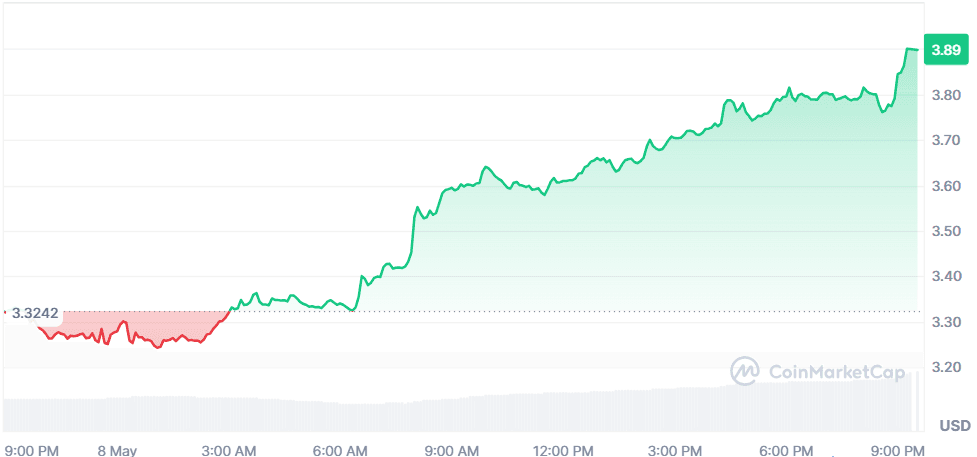Screen dimensions: 977x457
Task: Select the 3.70 y-axis price label
Action: coord(945,141)
